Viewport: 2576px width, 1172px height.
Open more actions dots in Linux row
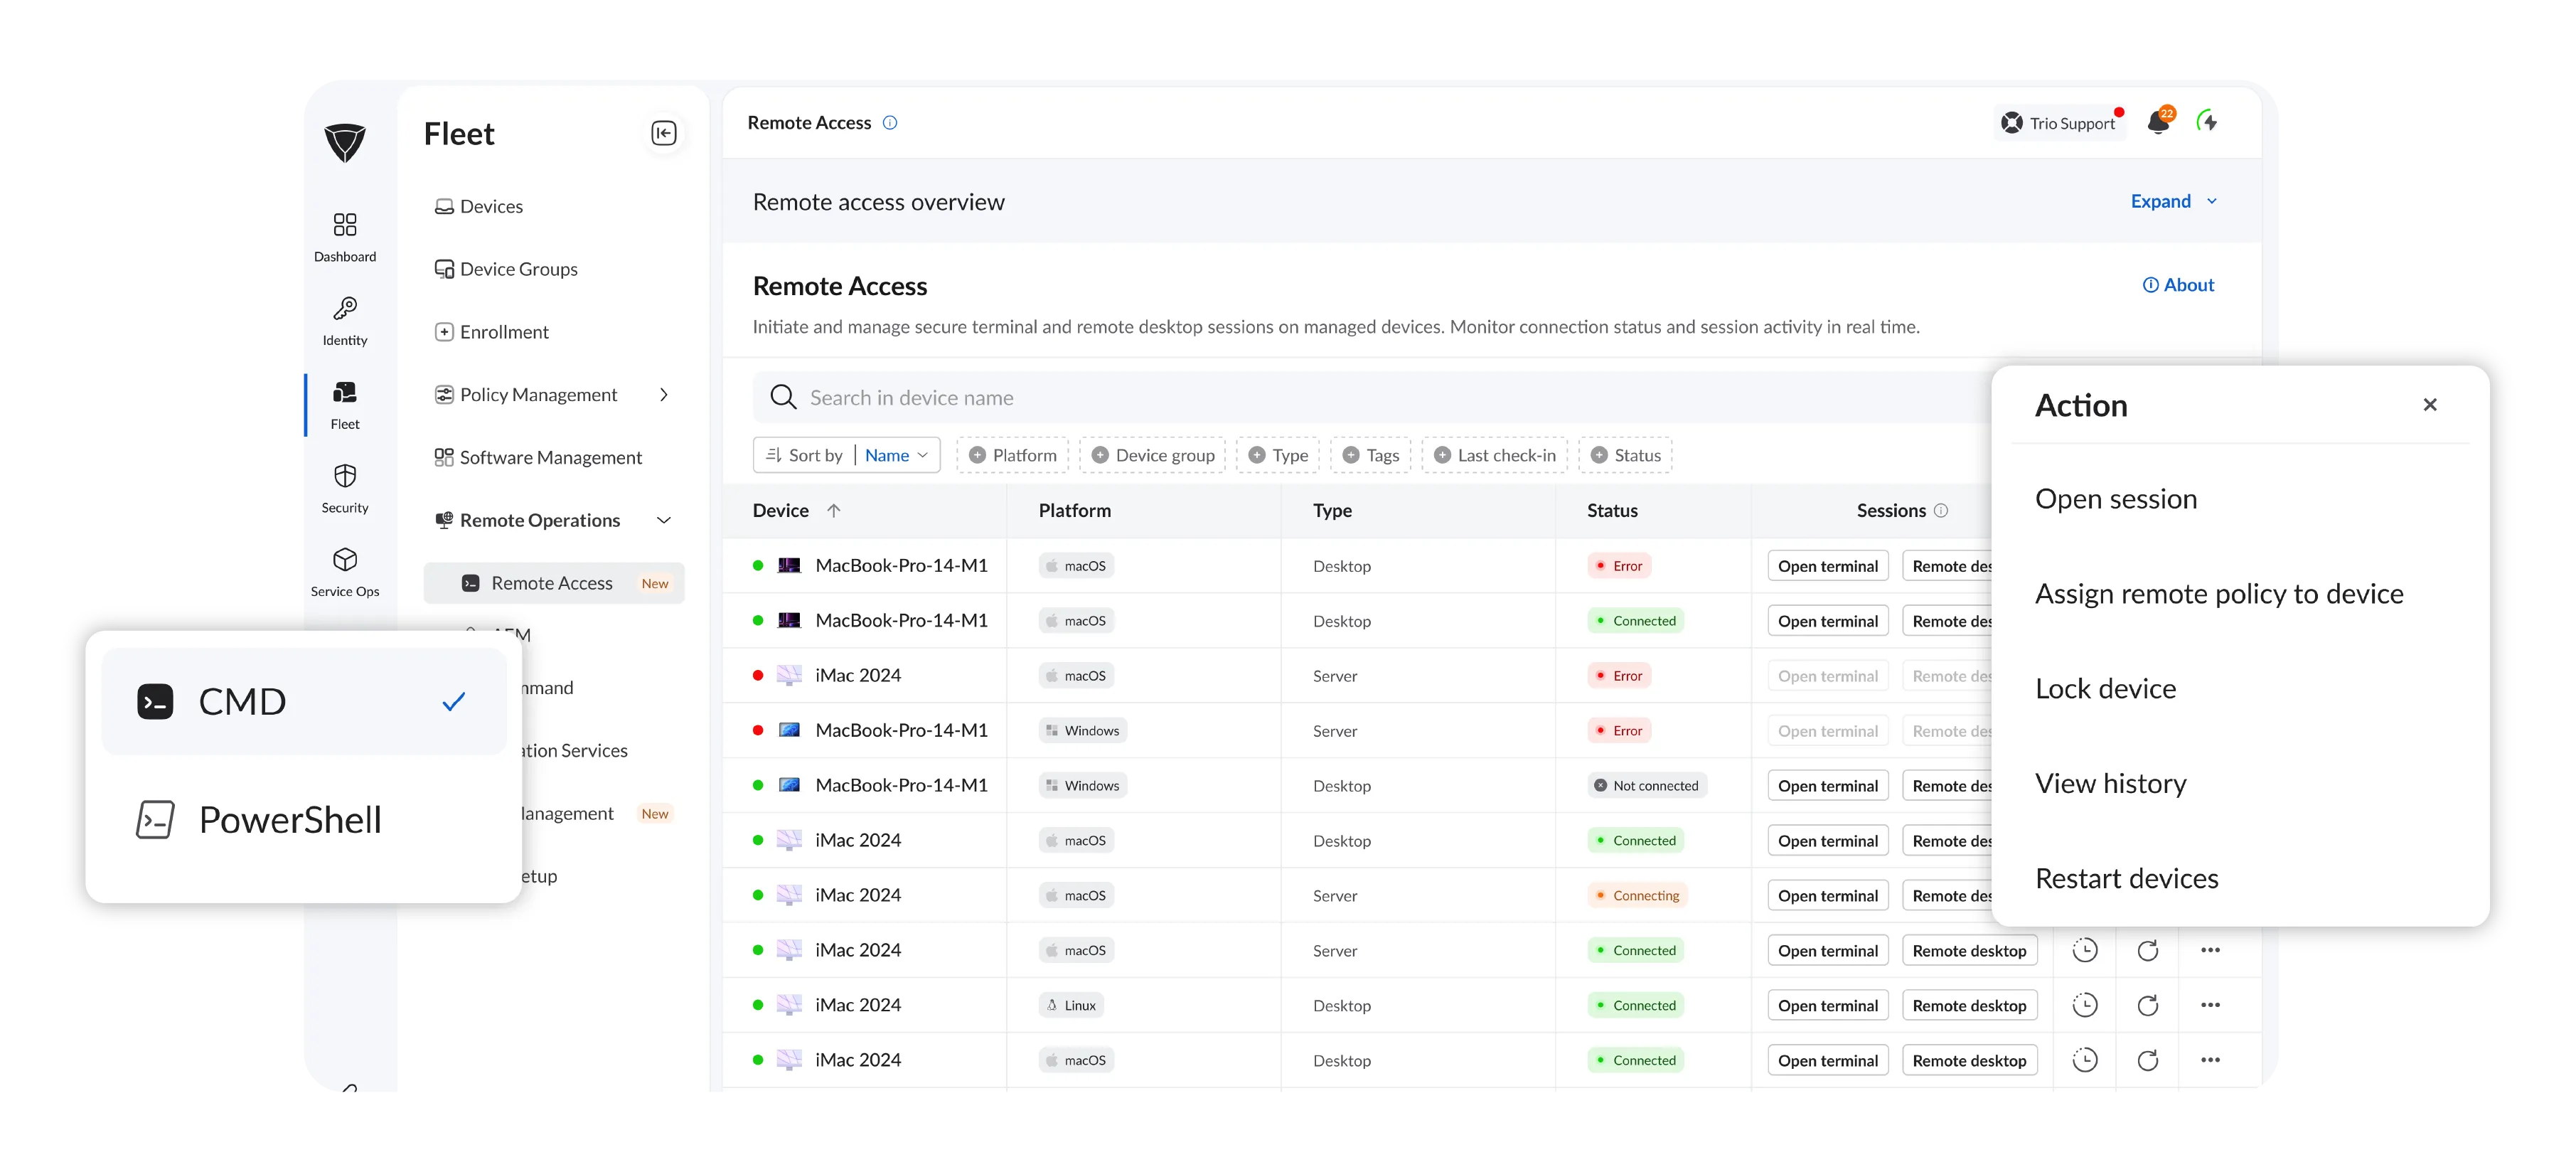point(2210,1005)
